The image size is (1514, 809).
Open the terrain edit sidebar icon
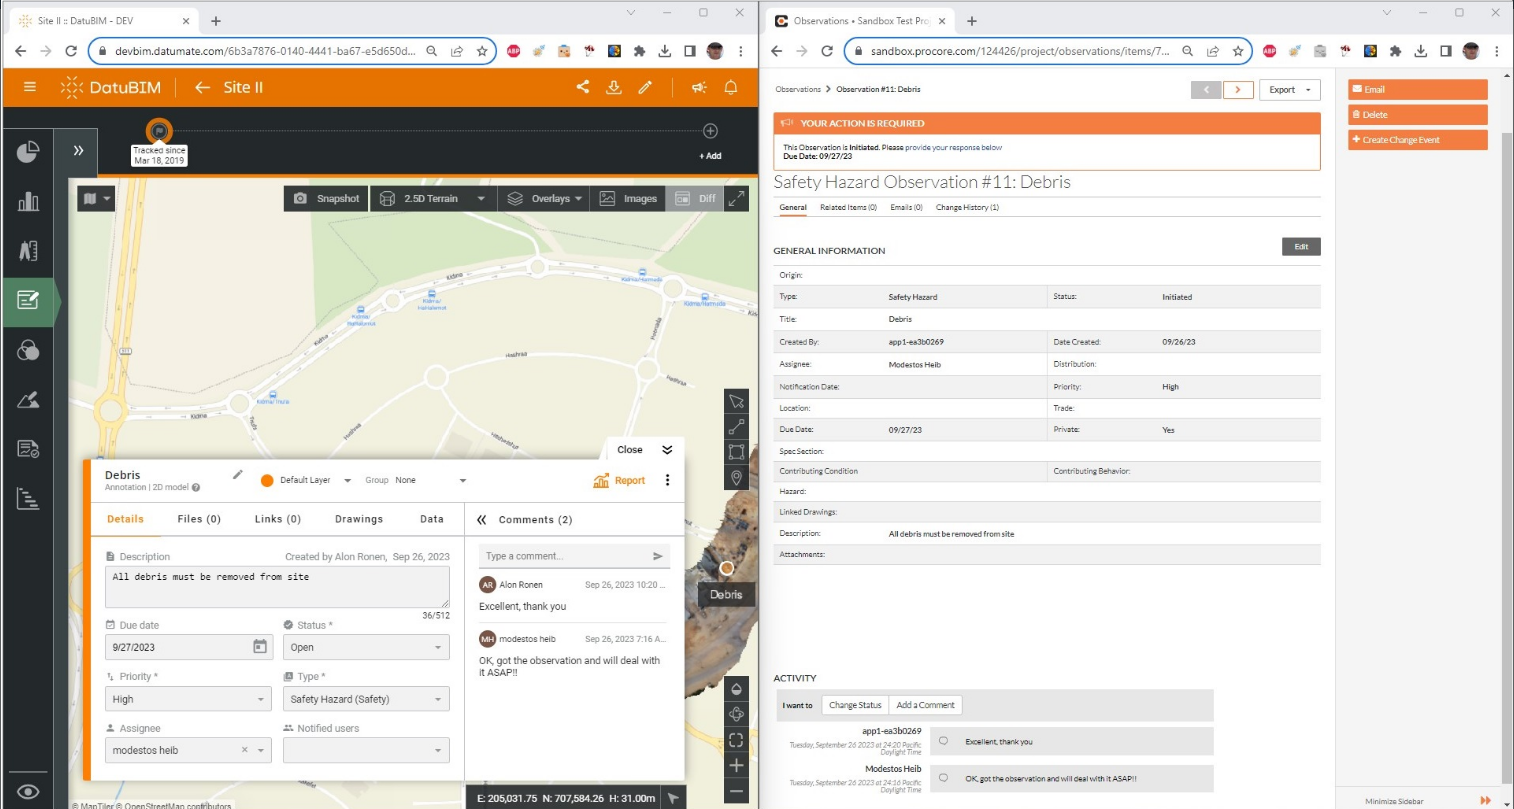pos(28,400)
